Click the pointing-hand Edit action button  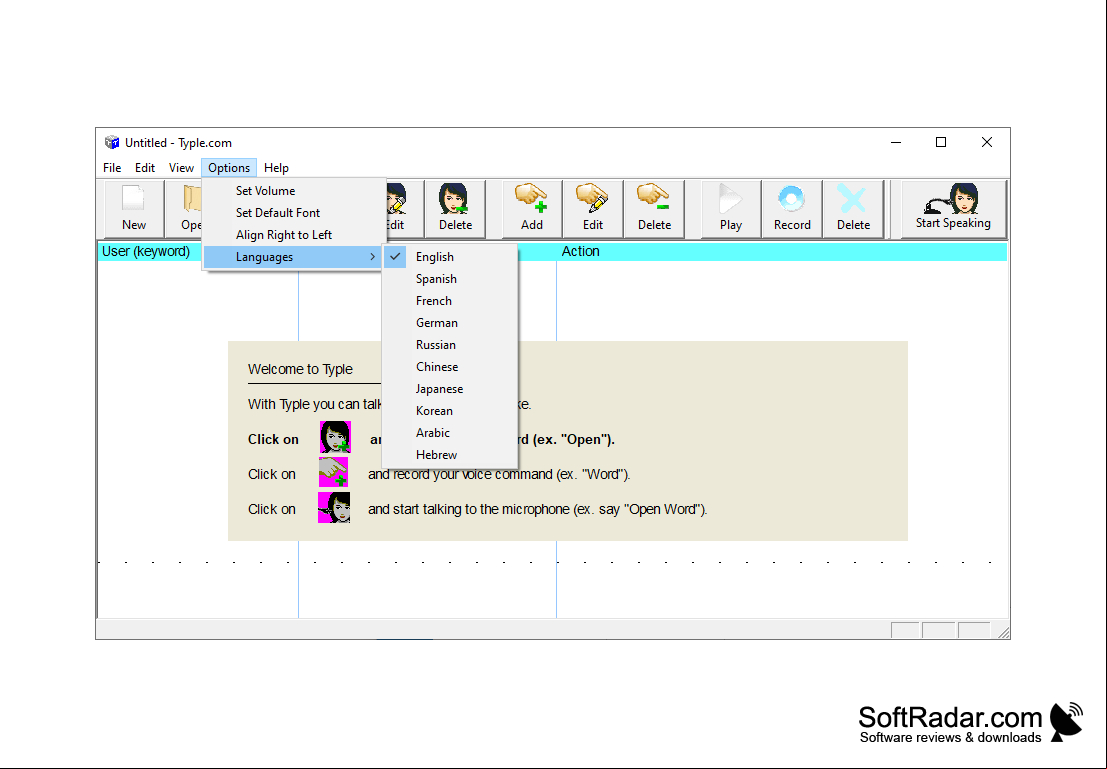pyautogui.click(x=593, y=208)
